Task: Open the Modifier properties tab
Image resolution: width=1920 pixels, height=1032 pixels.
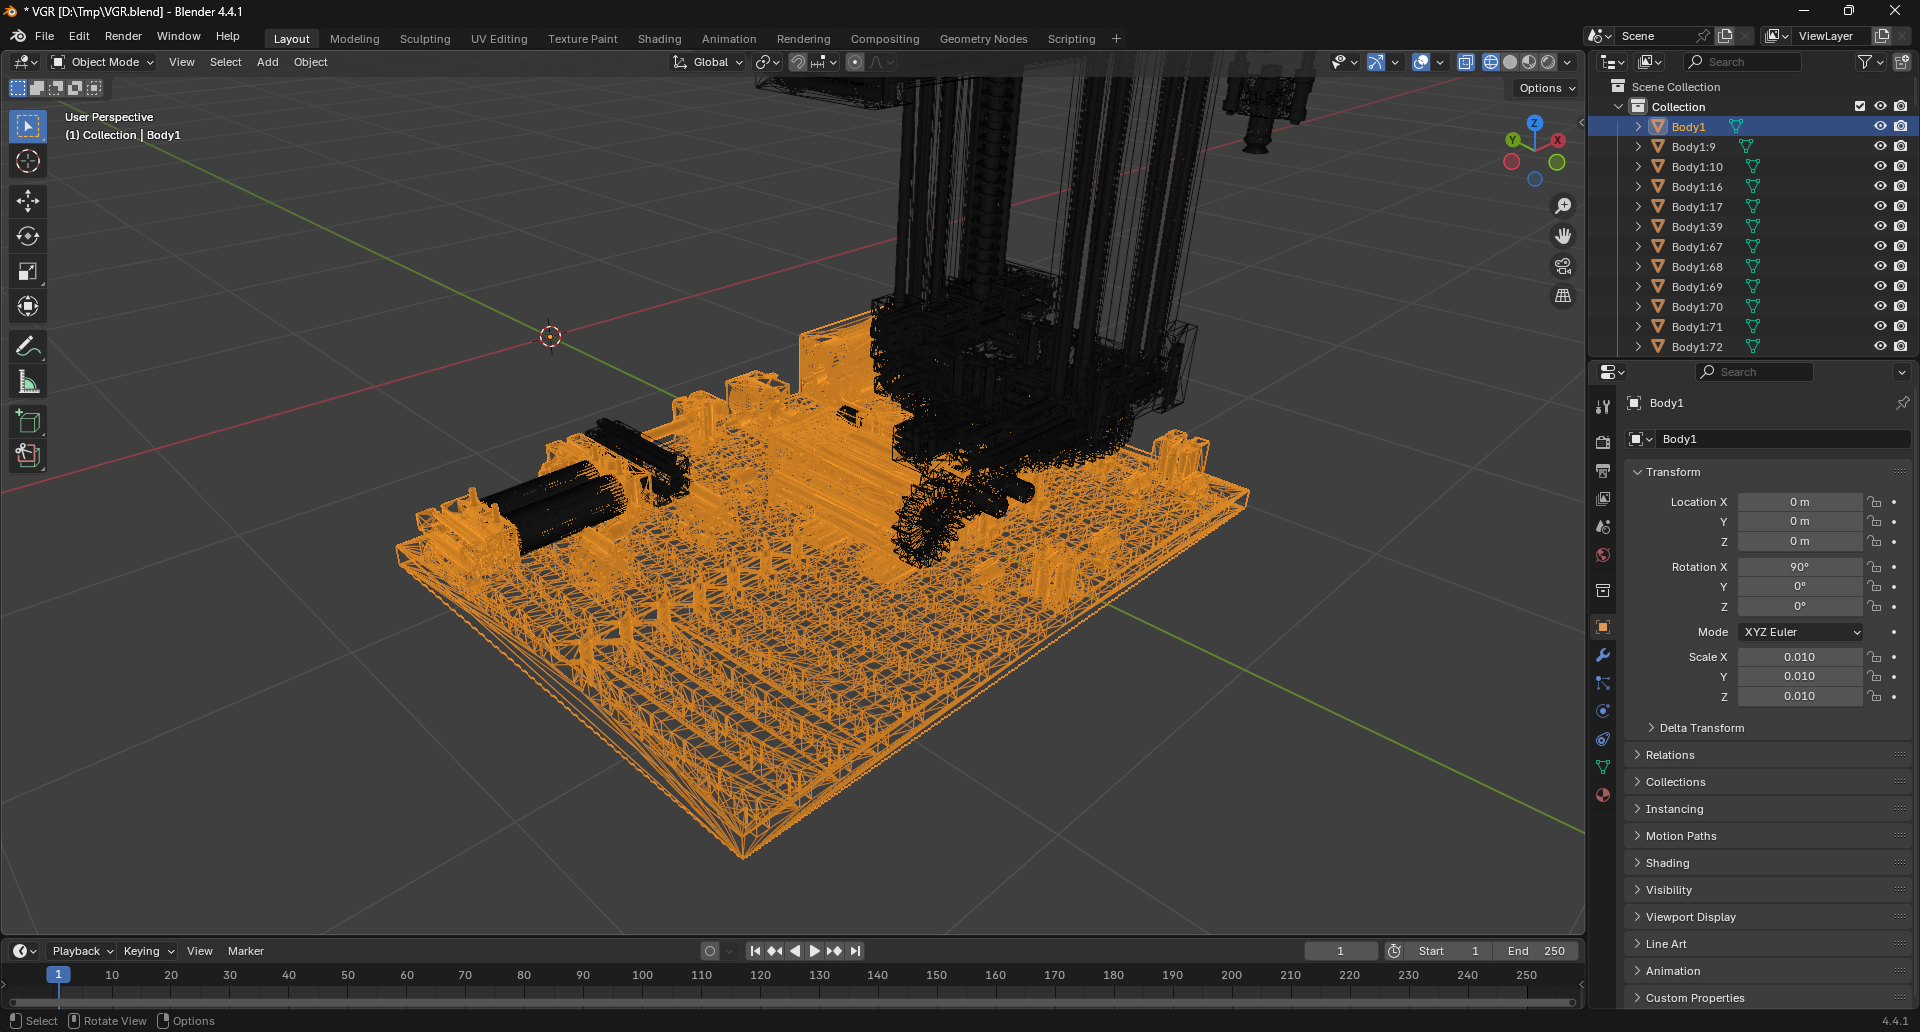Action: 1602,655
